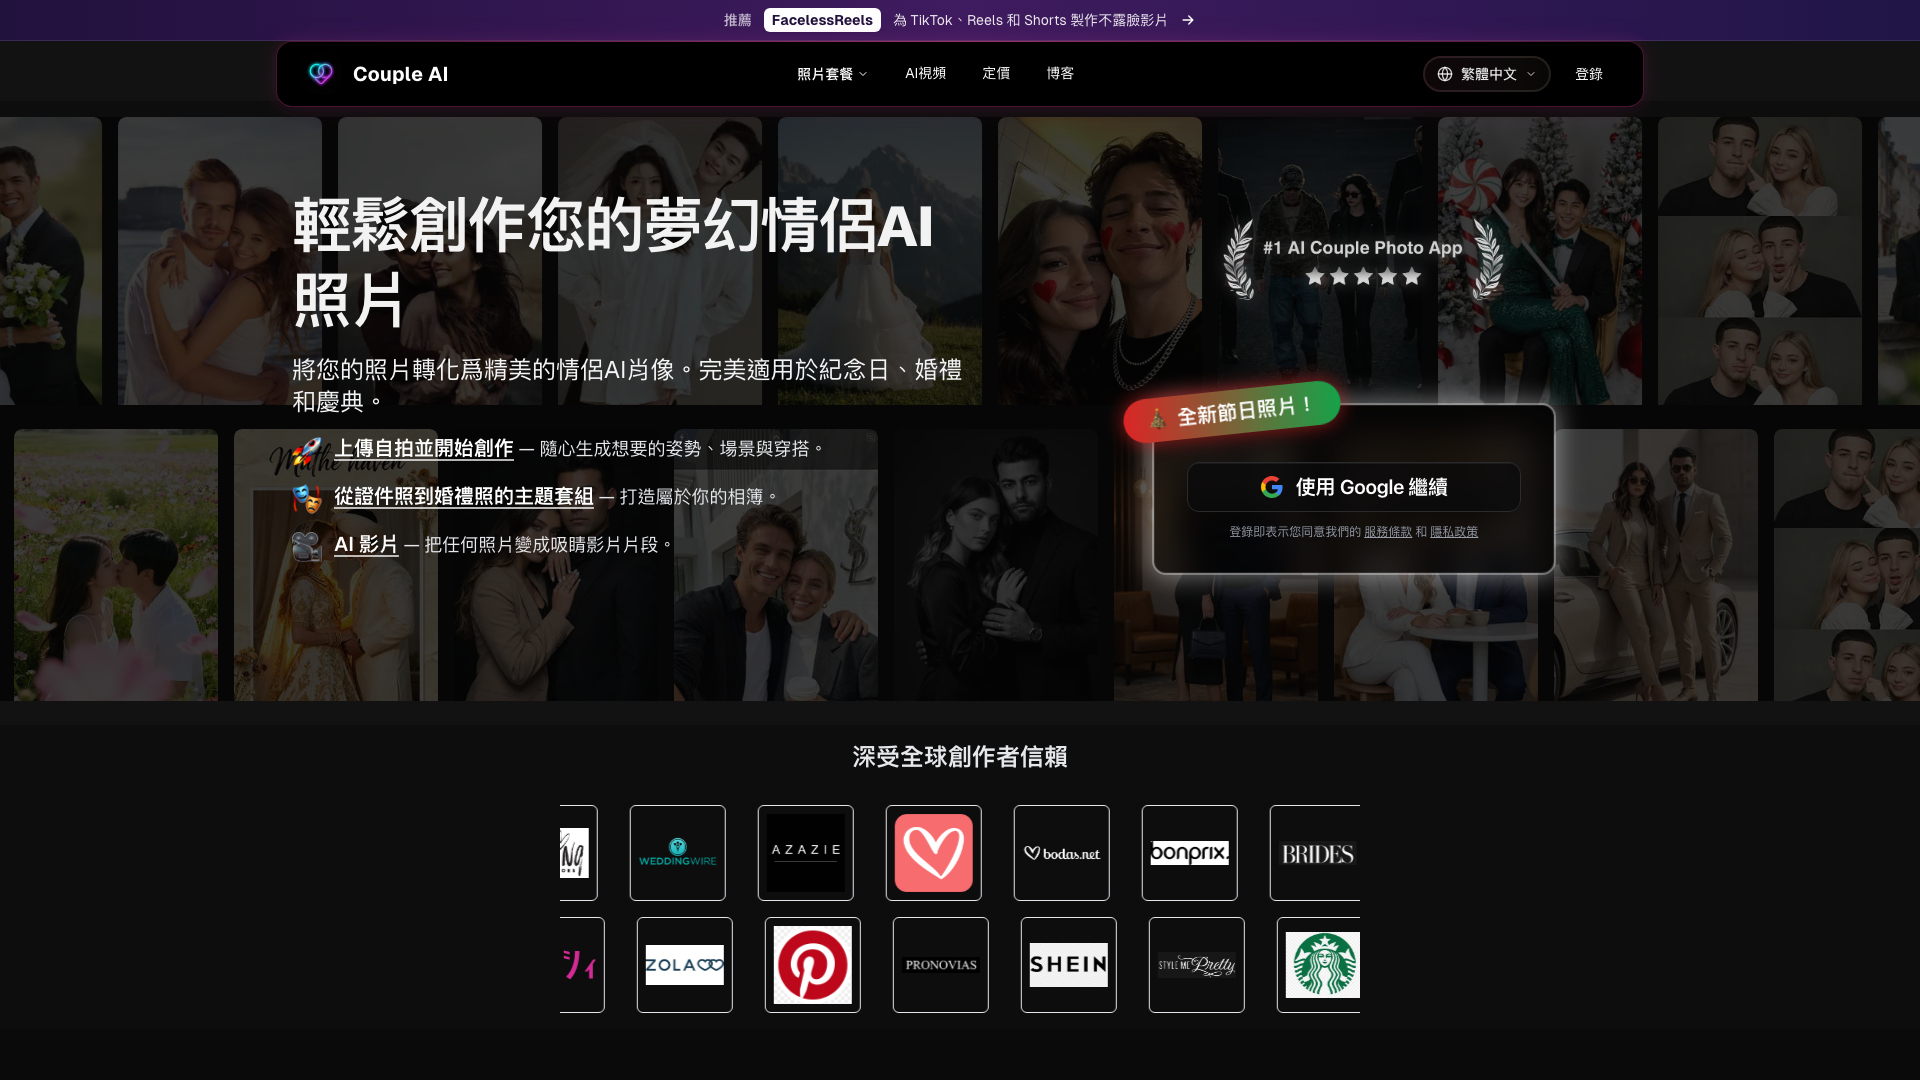Click the SHEIN logo tile
The image size is (1920, 1080).
tap(1069, 965)
